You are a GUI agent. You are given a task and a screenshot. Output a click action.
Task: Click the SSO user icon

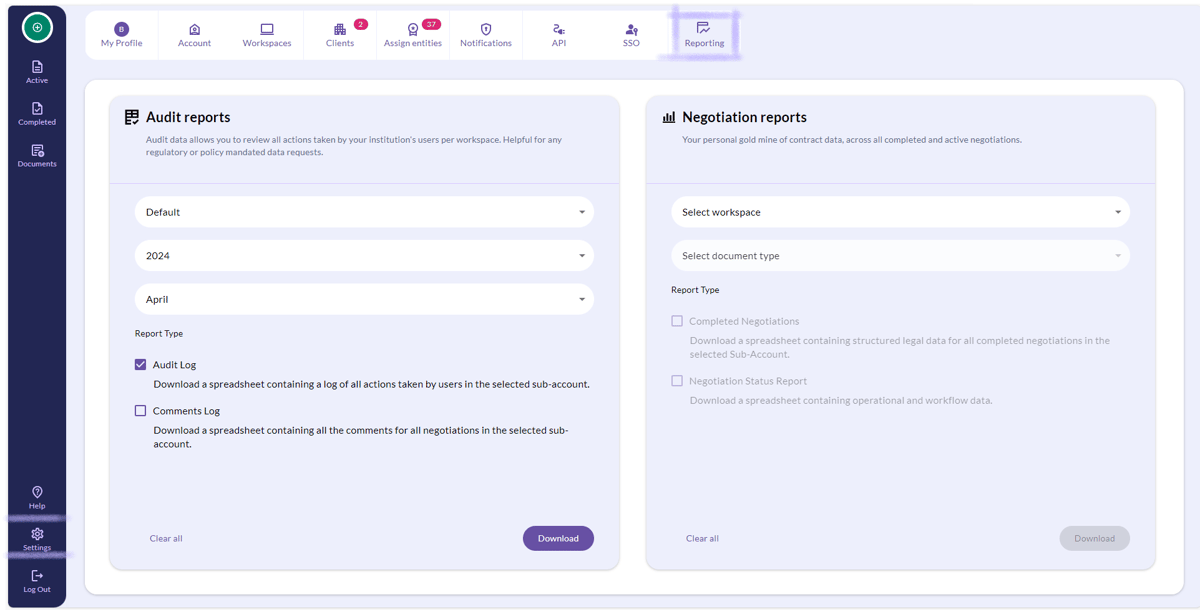pyautogui.click(x=631, y=30)
